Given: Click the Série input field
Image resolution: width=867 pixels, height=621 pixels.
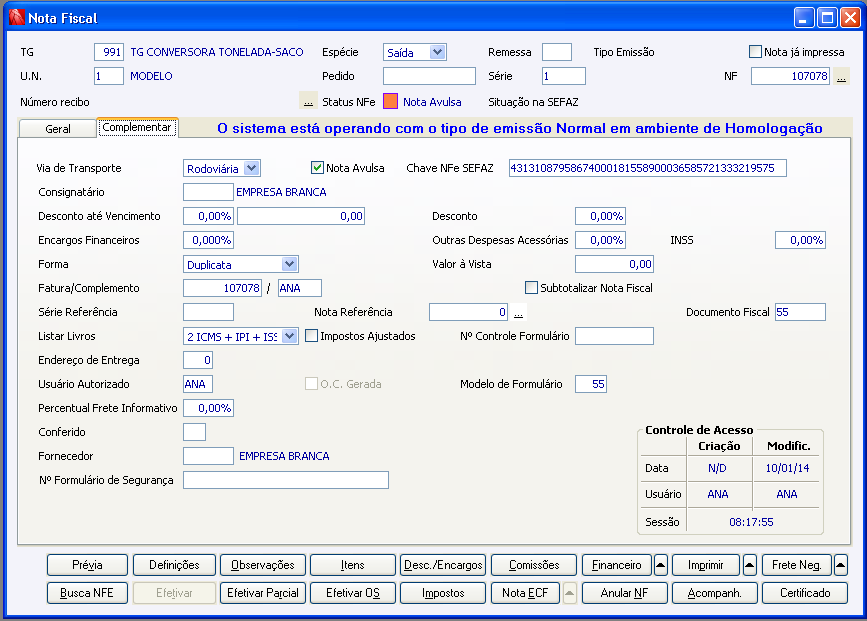Looking at the screenshot, I should [x=563, y=76].
